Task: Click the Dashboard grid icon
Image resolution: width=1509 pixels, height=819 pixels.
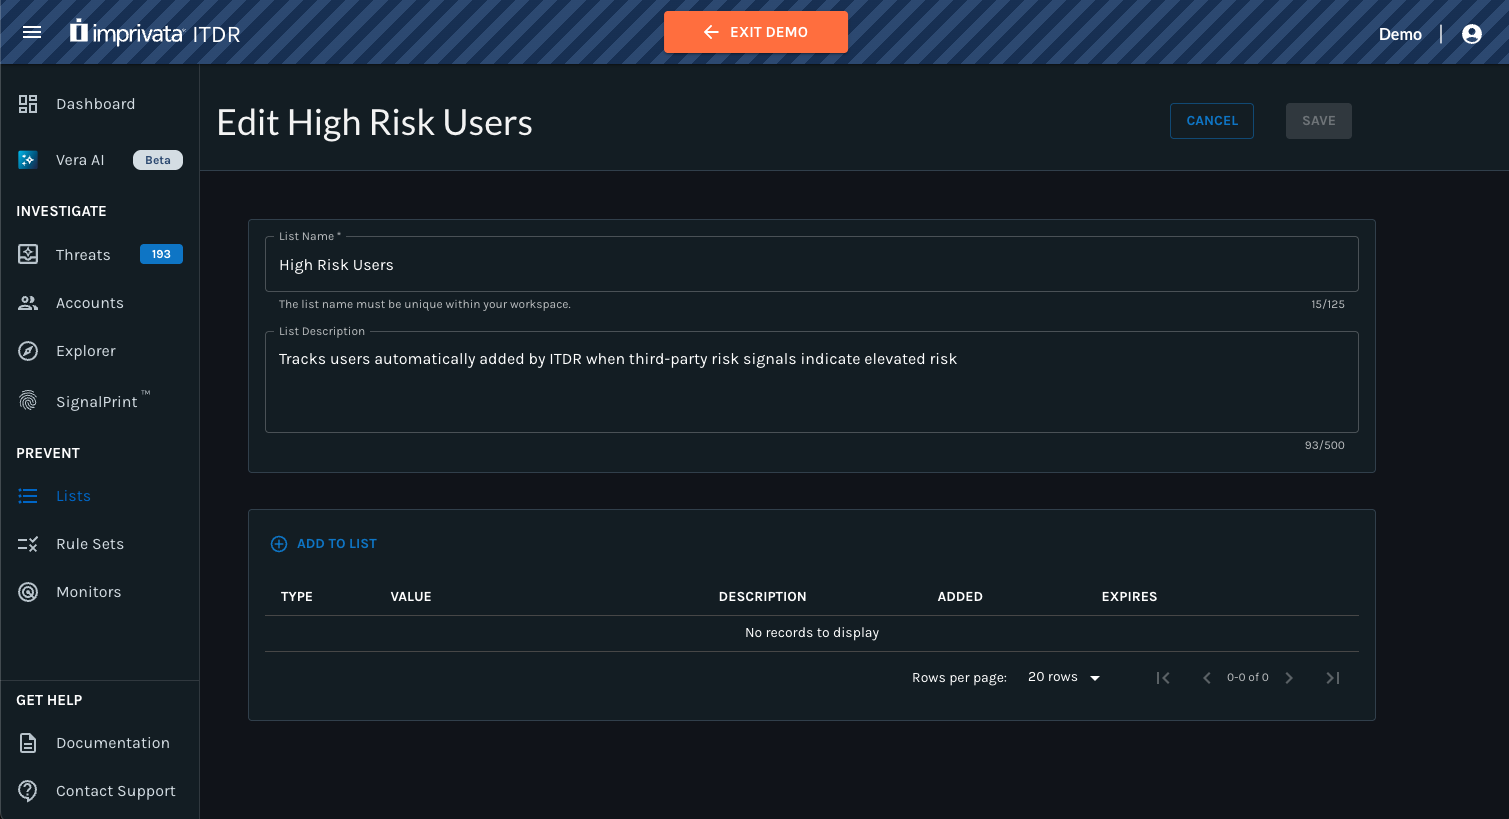Action: (28, 104)
